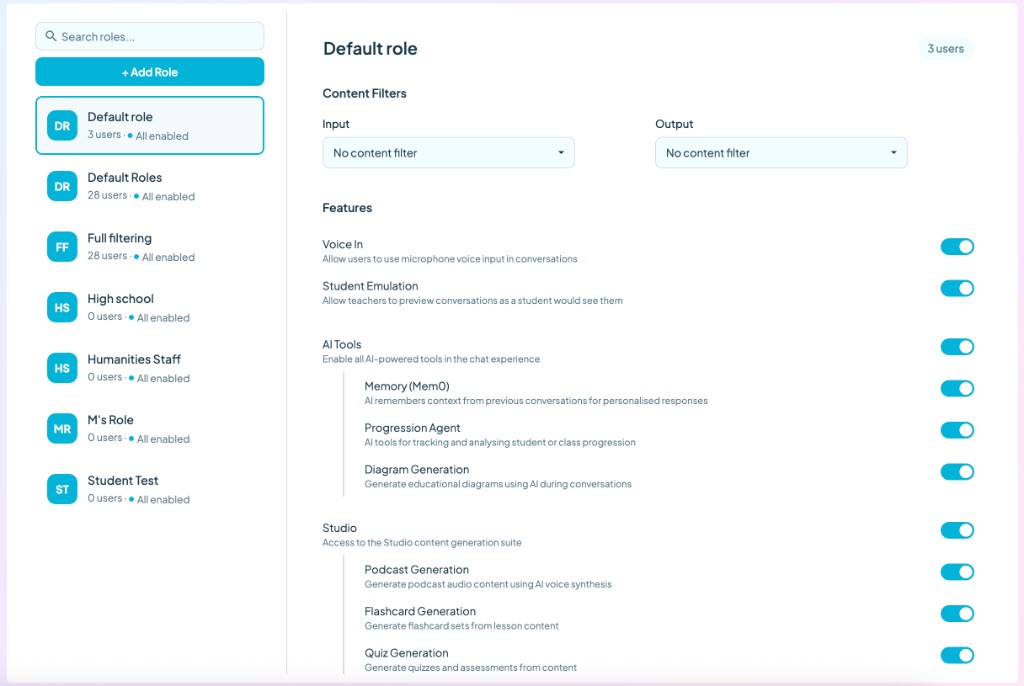Open the Output content filter dropdown
The width and height of the screenshot is (1024, 686).
tap(780, 152)
